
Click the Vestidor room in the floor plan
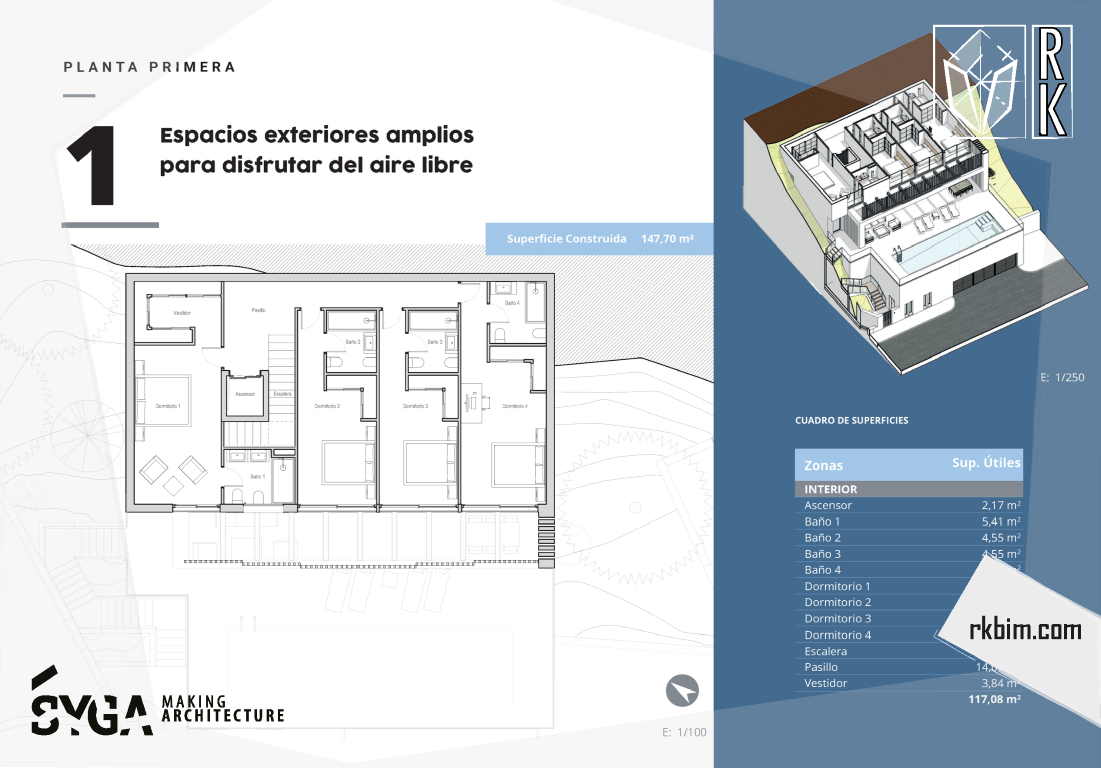[x=180, y=313]
